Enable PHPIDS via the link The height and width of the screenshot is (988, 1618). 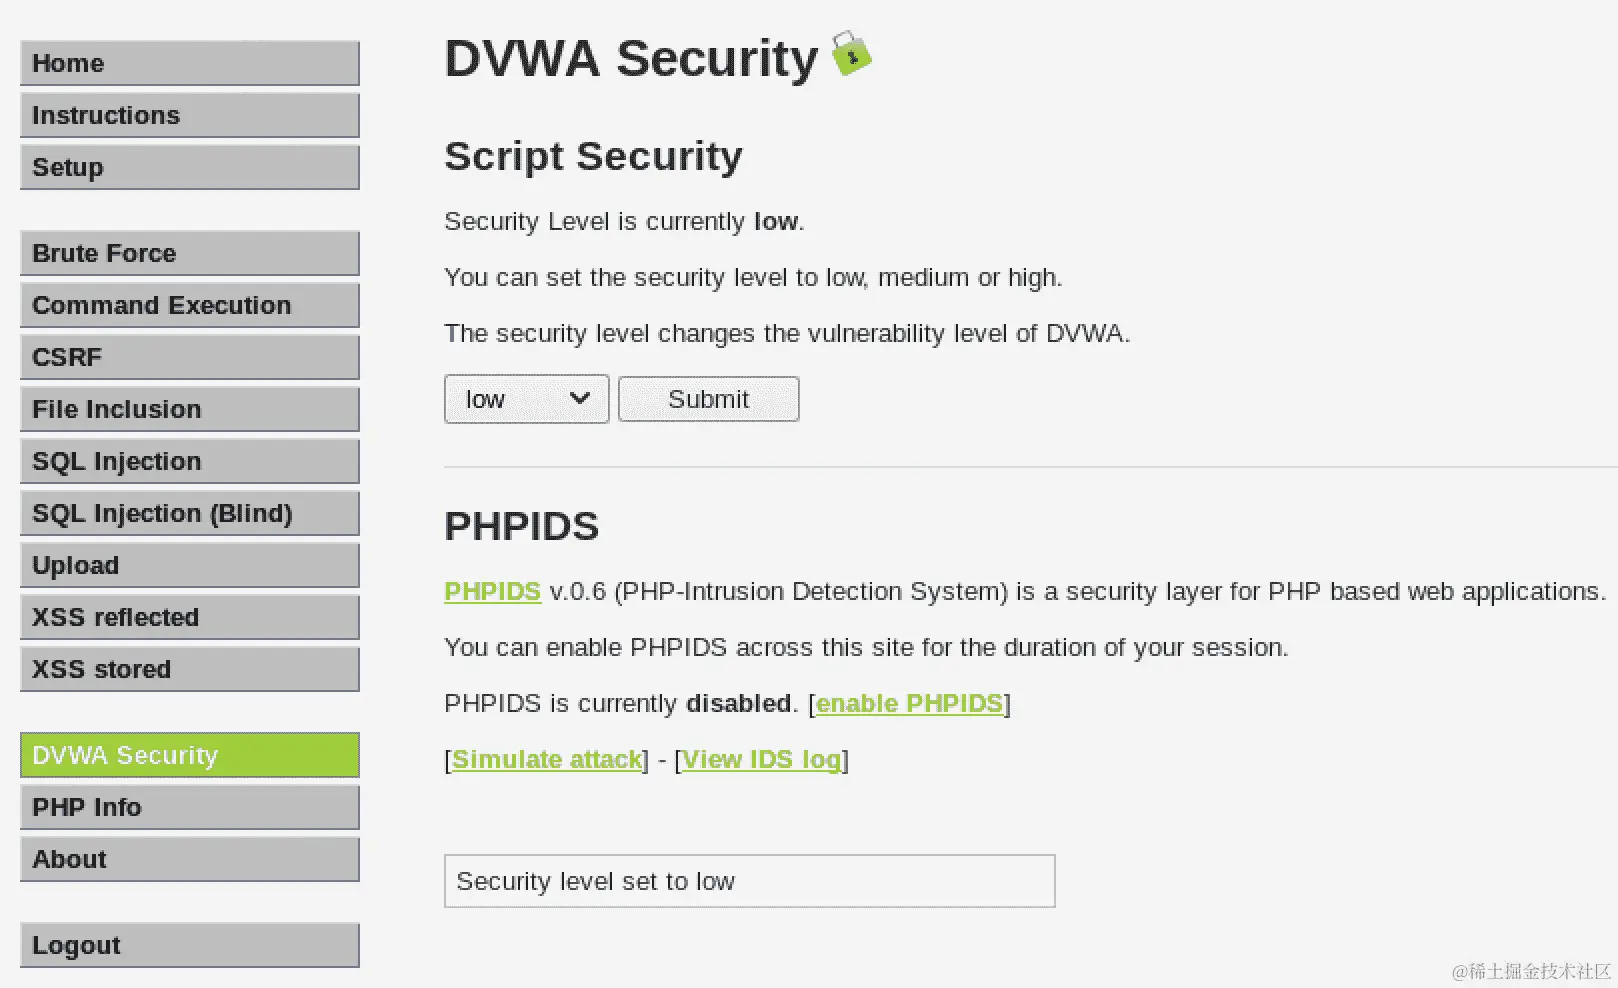(x=909, y=703)
